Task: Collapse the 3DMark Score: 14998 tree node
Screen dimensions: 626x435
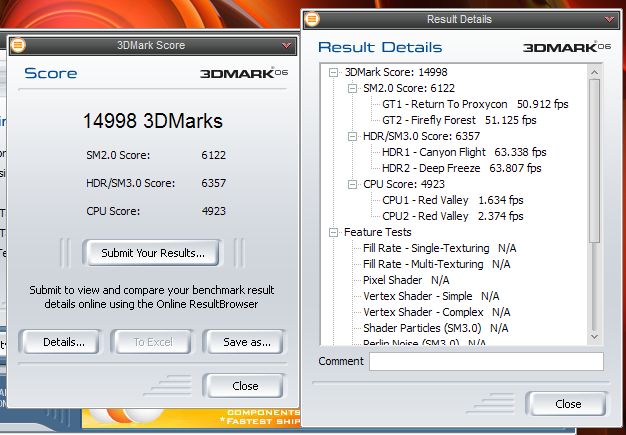Action: [x=334, y=72]
